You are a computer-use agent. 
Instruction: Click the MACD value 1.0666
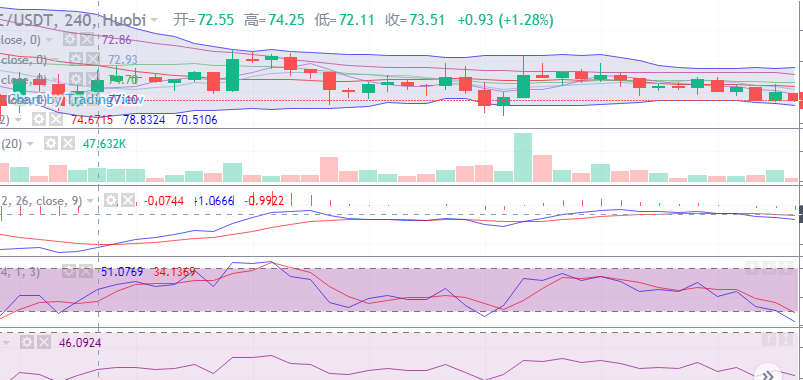point(215,201)
